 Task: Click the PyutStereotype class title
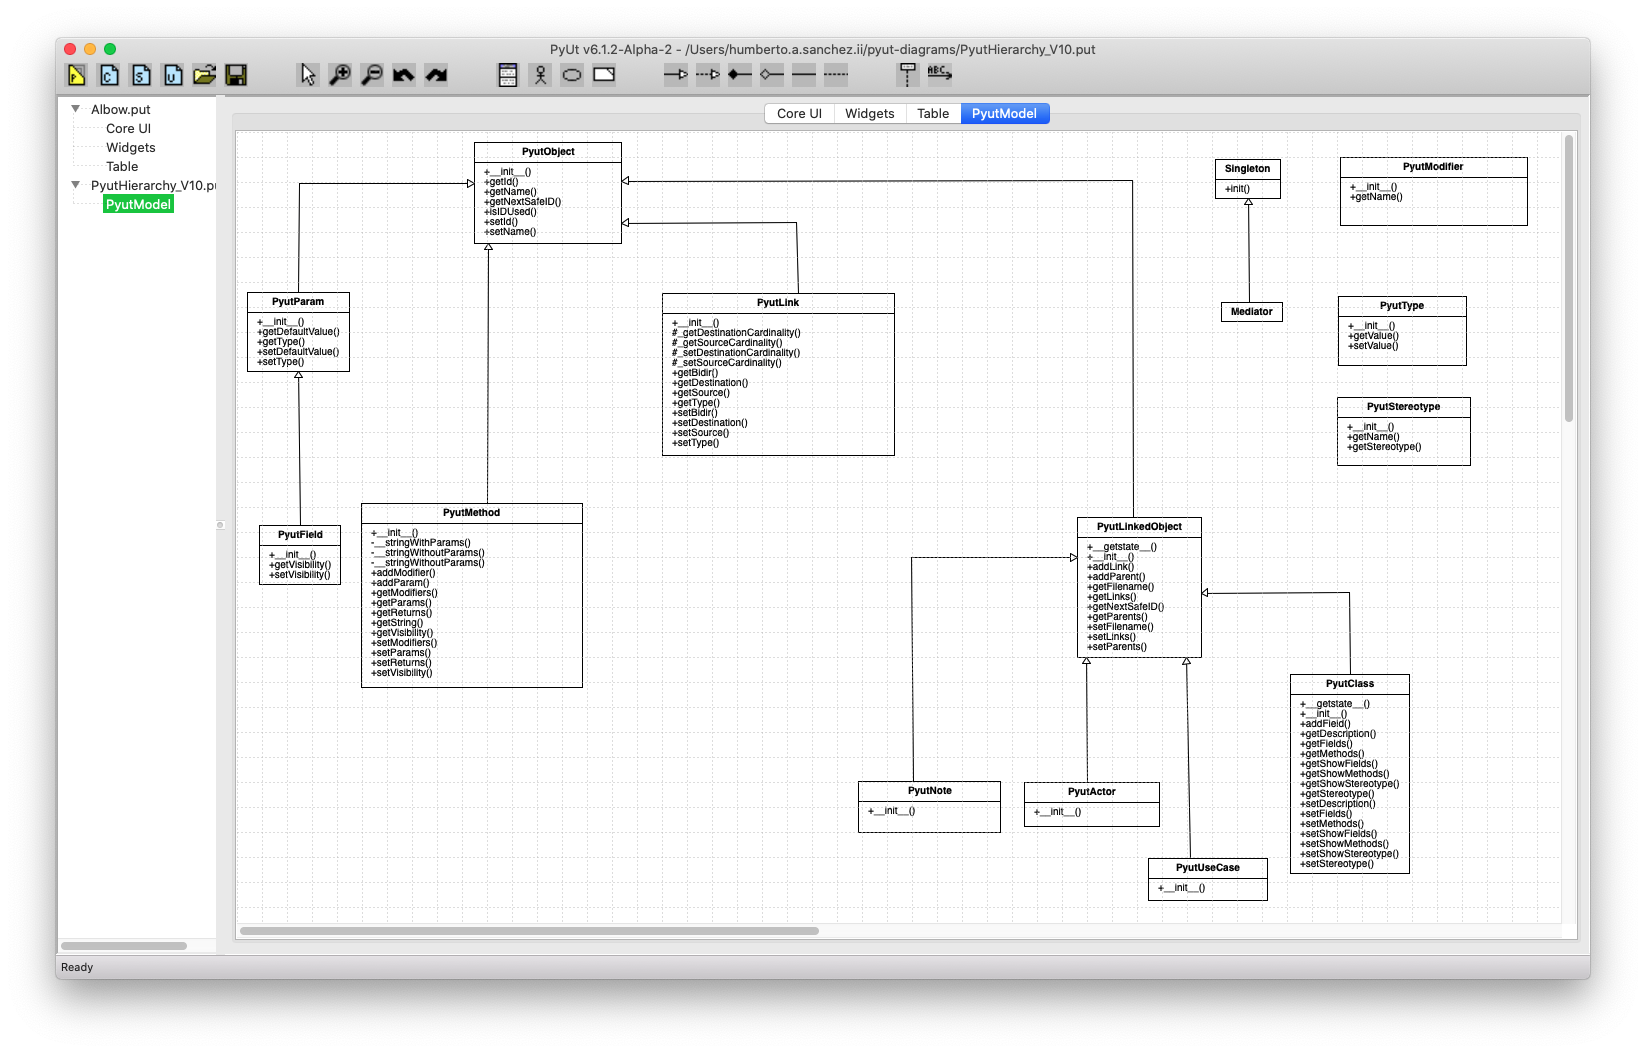tap(1404, 407)
